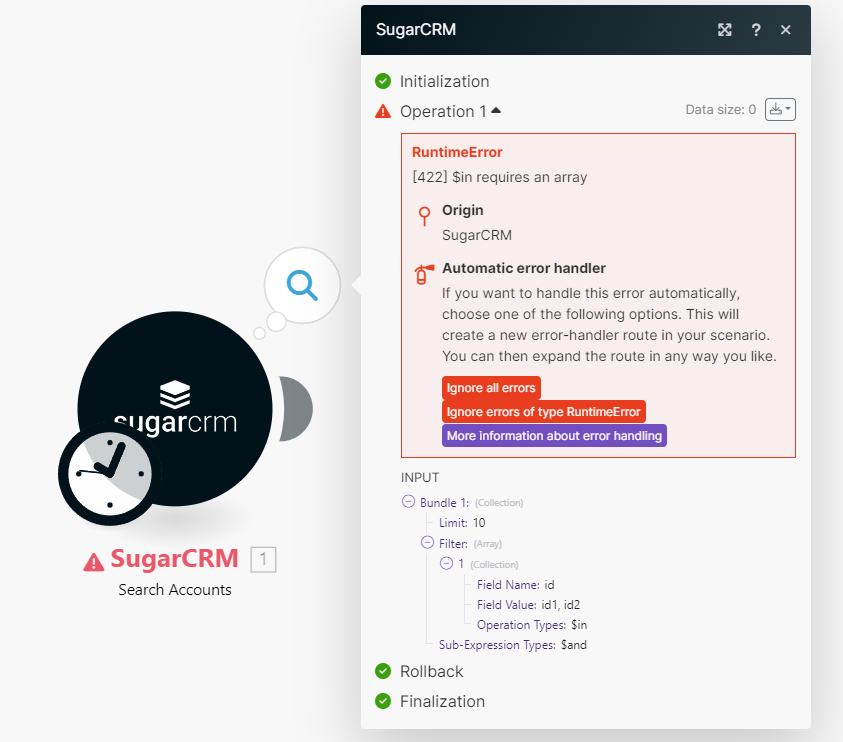The image size is (843, 742).
Task: Click the 'Data size: 0' text
Action: click(x=720, y=110)
